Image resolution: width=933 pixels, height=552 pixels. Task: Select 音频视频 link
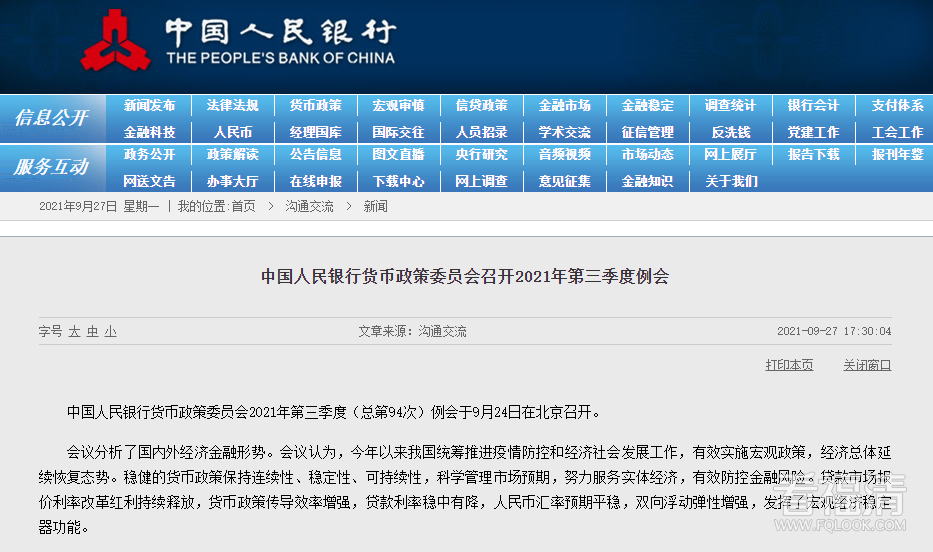[565, 155]
